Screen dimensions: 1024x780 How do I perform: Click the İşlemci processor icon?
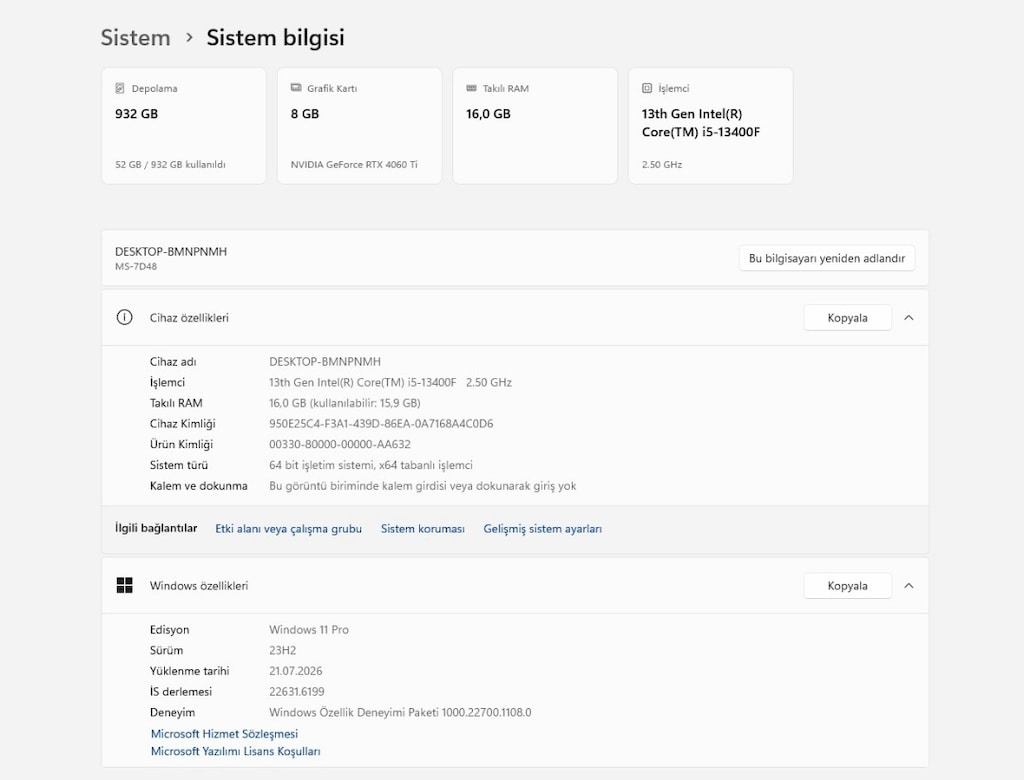click(x=647, y=88)
